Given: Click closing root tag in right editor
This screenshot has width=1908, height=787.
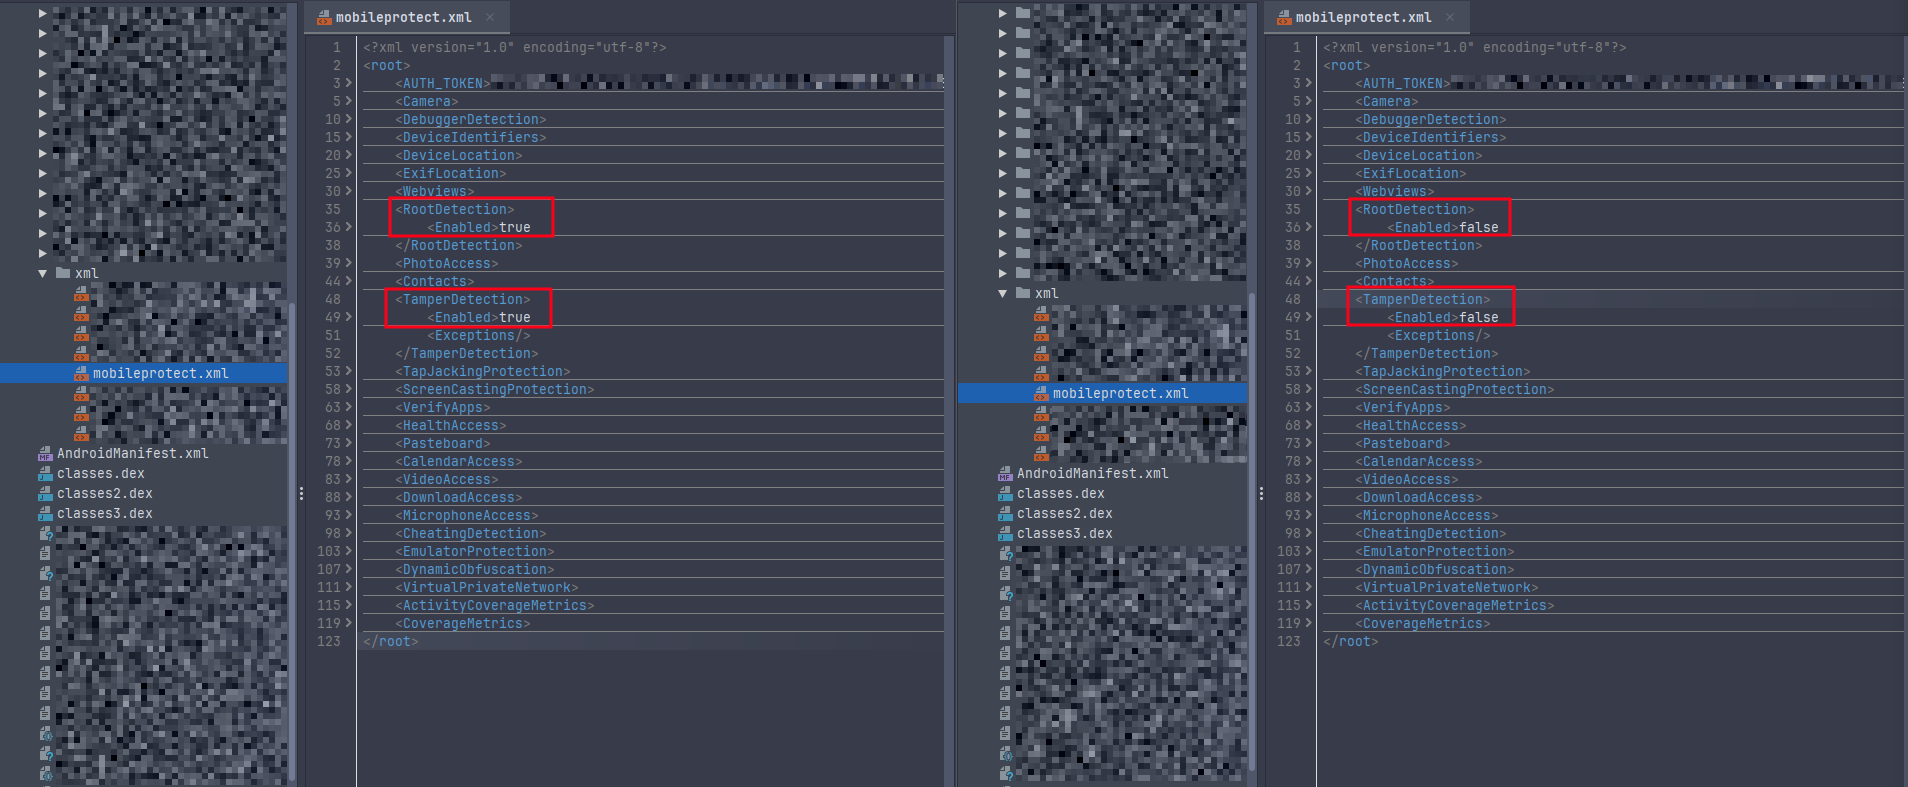Looking at the screenshot, I should [1351, 641].
